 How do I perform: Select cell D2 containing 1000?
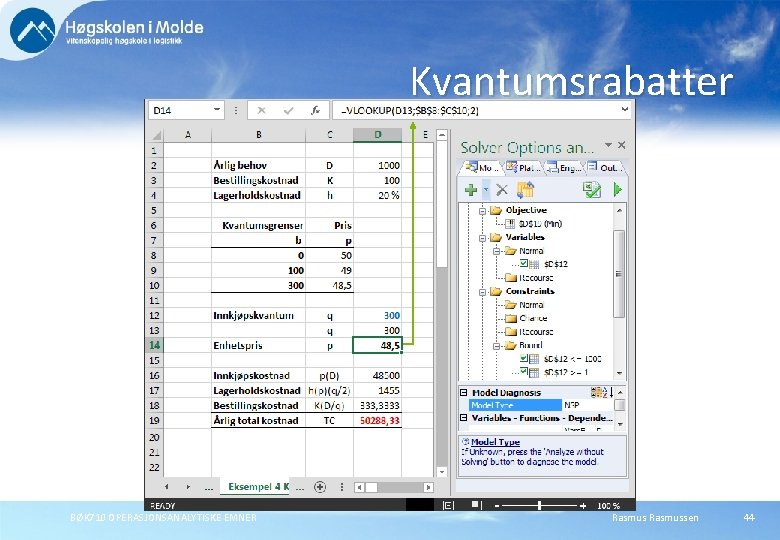378,165
